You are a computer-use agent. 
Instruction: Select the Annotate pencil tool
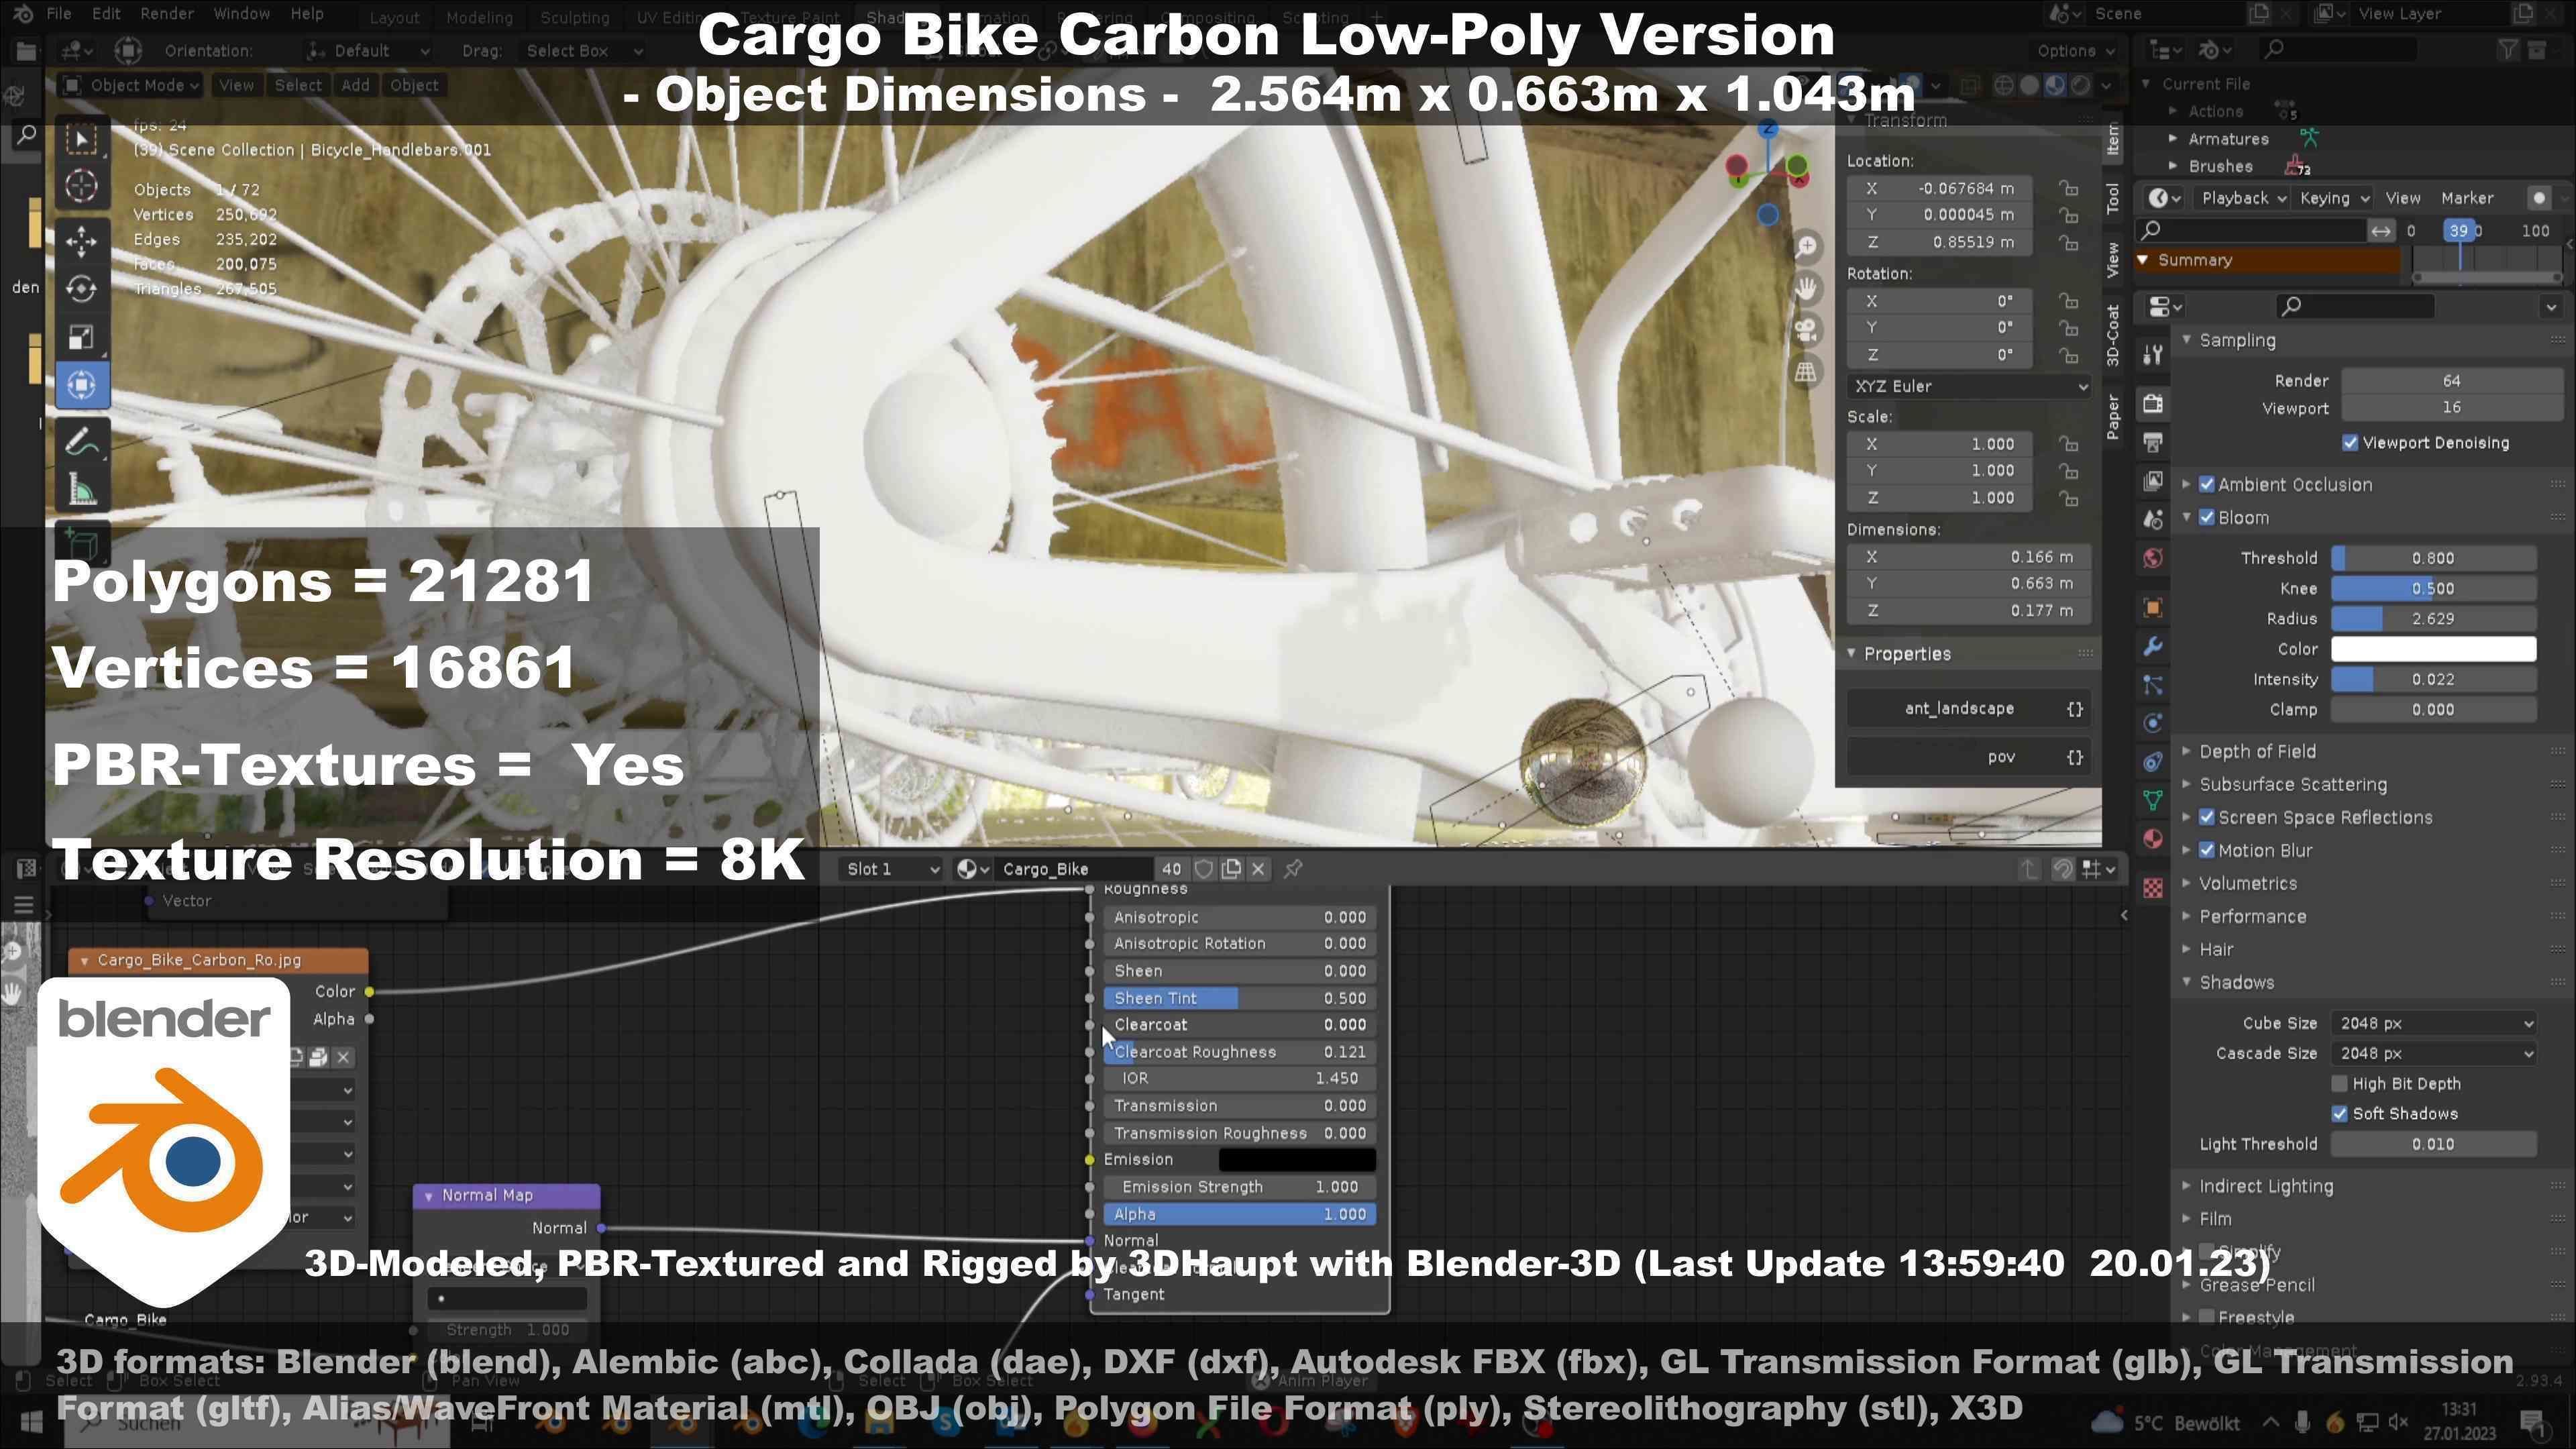[82, 441]
